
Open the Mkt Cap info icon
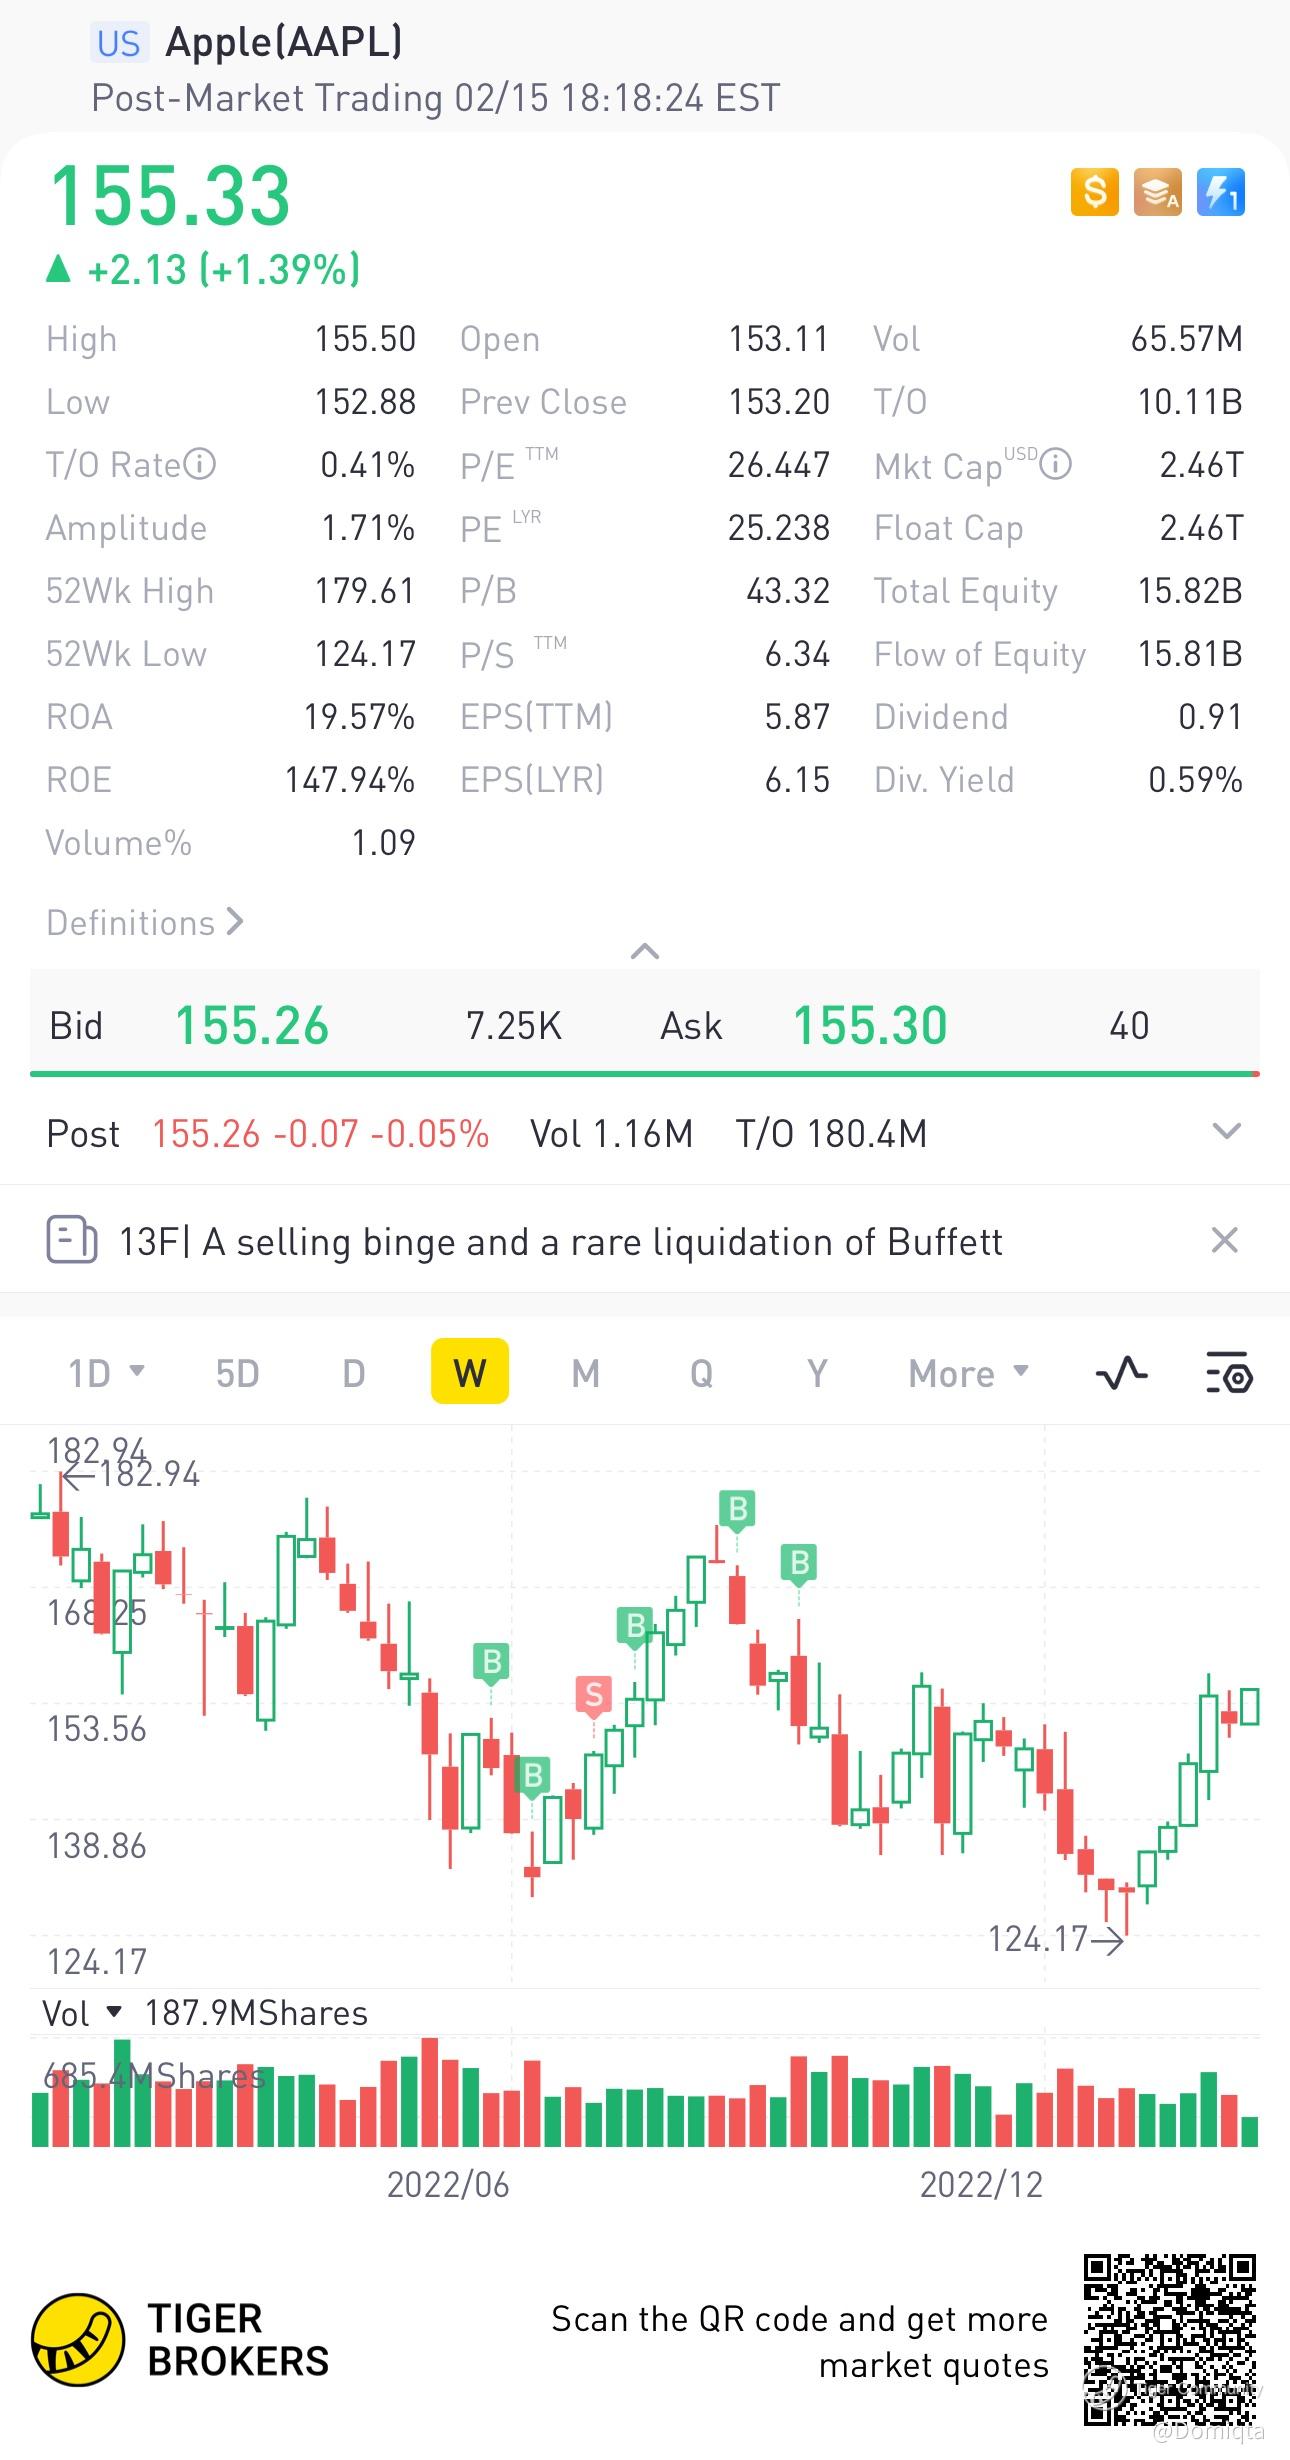pyautogui.click(x=1055, y=465)
